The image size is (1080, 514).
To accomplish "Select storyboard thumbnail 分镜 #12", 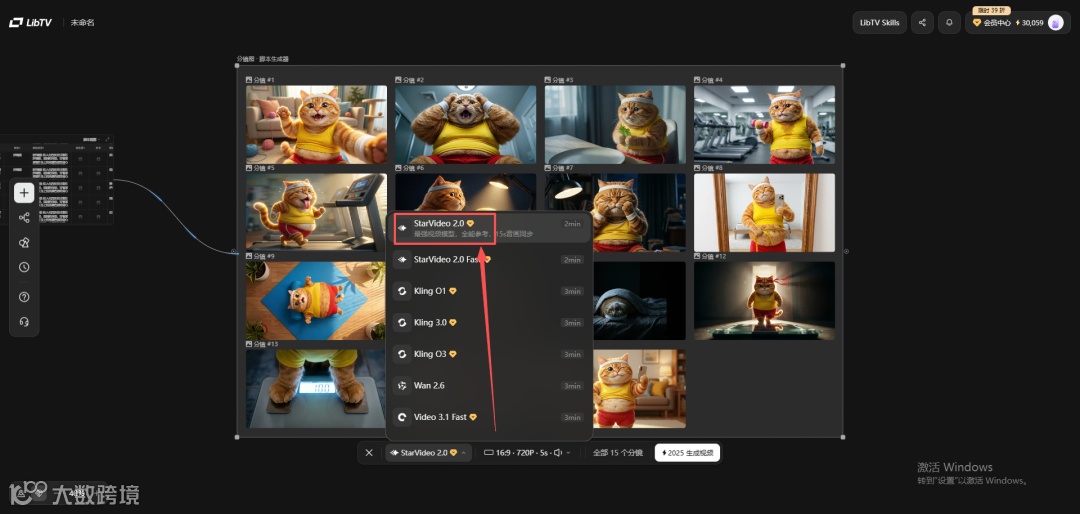I will (765, 300).
